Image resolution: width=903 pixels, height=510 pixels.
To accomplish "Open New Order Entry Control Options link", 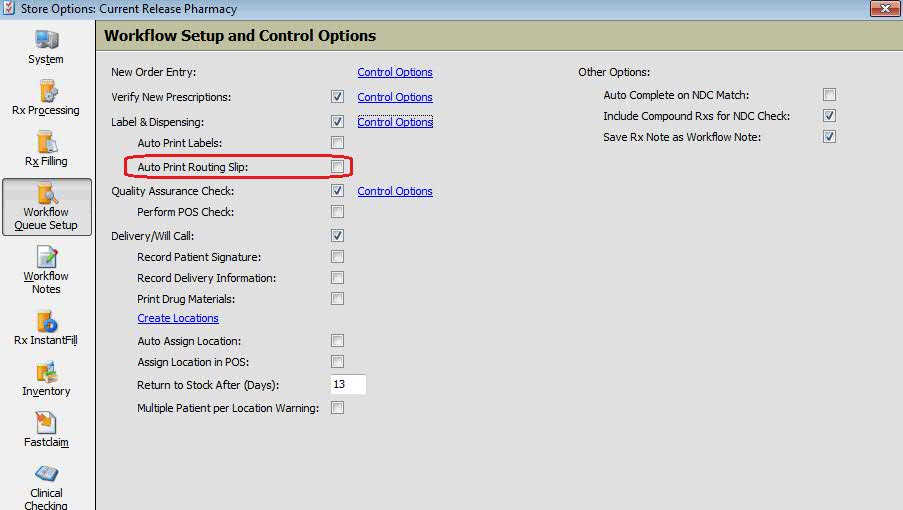I will pyautogui.click(x=395, y=72).
